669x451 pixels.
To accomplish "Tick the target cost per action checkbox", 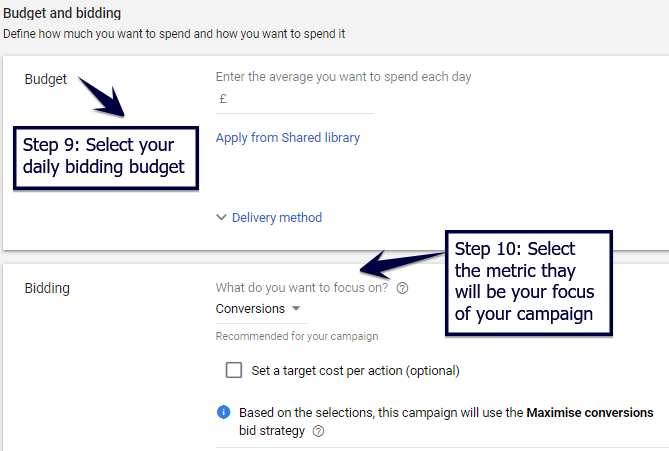I will click(x=234, y=370).
